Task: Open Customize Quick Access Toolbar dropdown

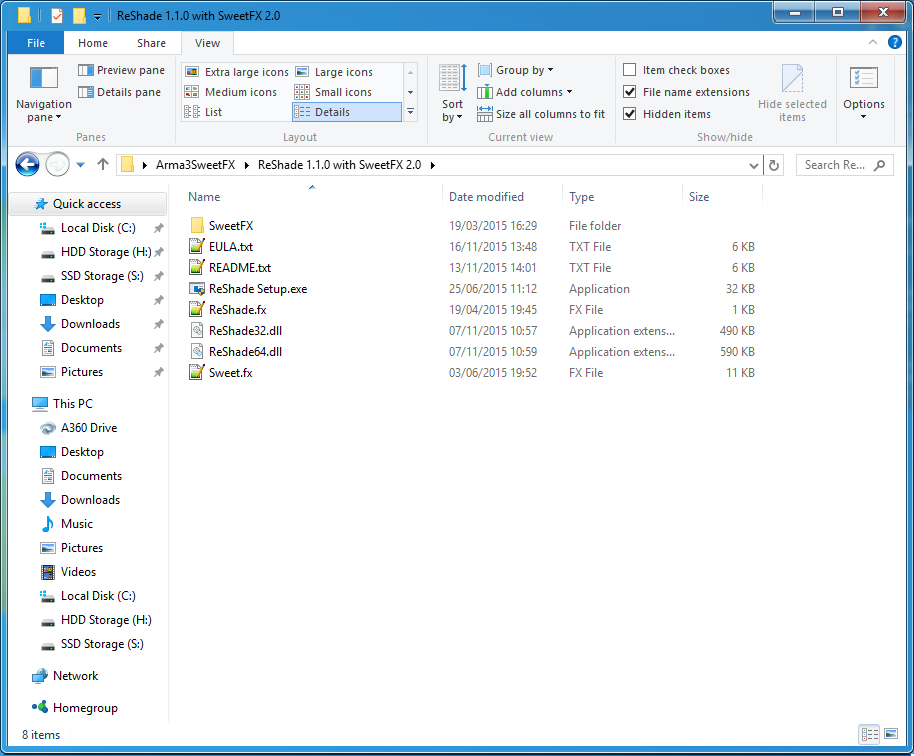Action: pyautogui.click(x=97, y=17)
